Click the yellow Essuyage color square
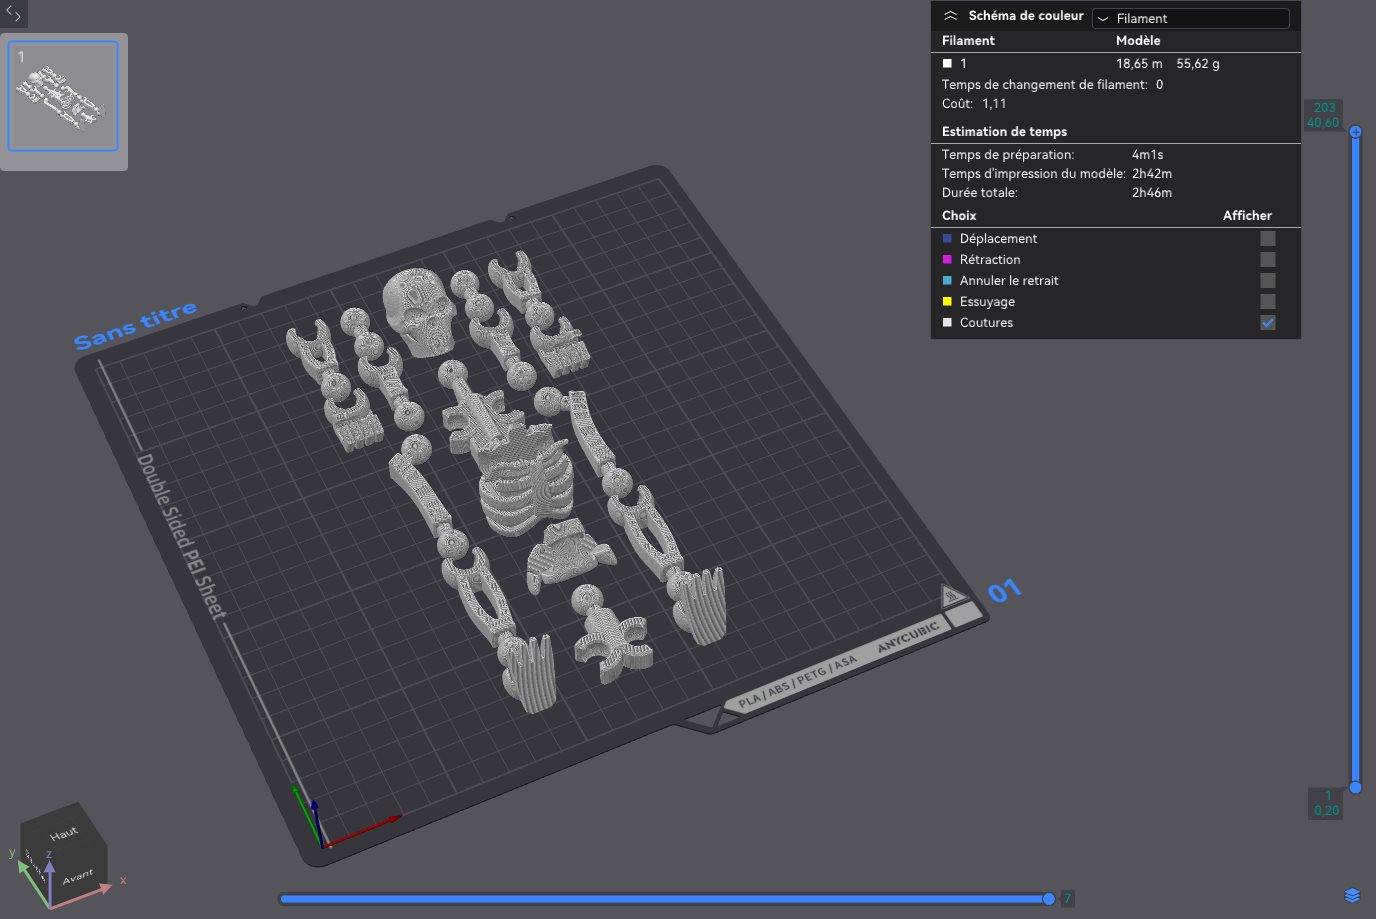The width and height of the screenshot is (1376, 919). (x=947, y=301)
